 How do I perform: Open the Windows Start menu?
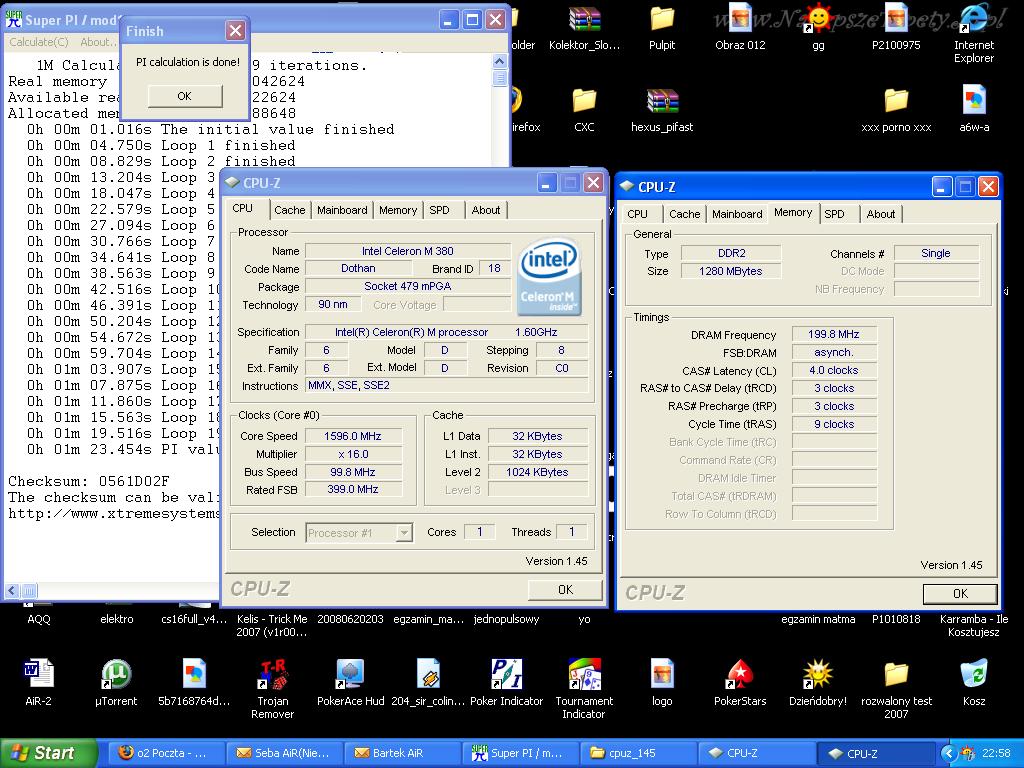pos(48,753)
